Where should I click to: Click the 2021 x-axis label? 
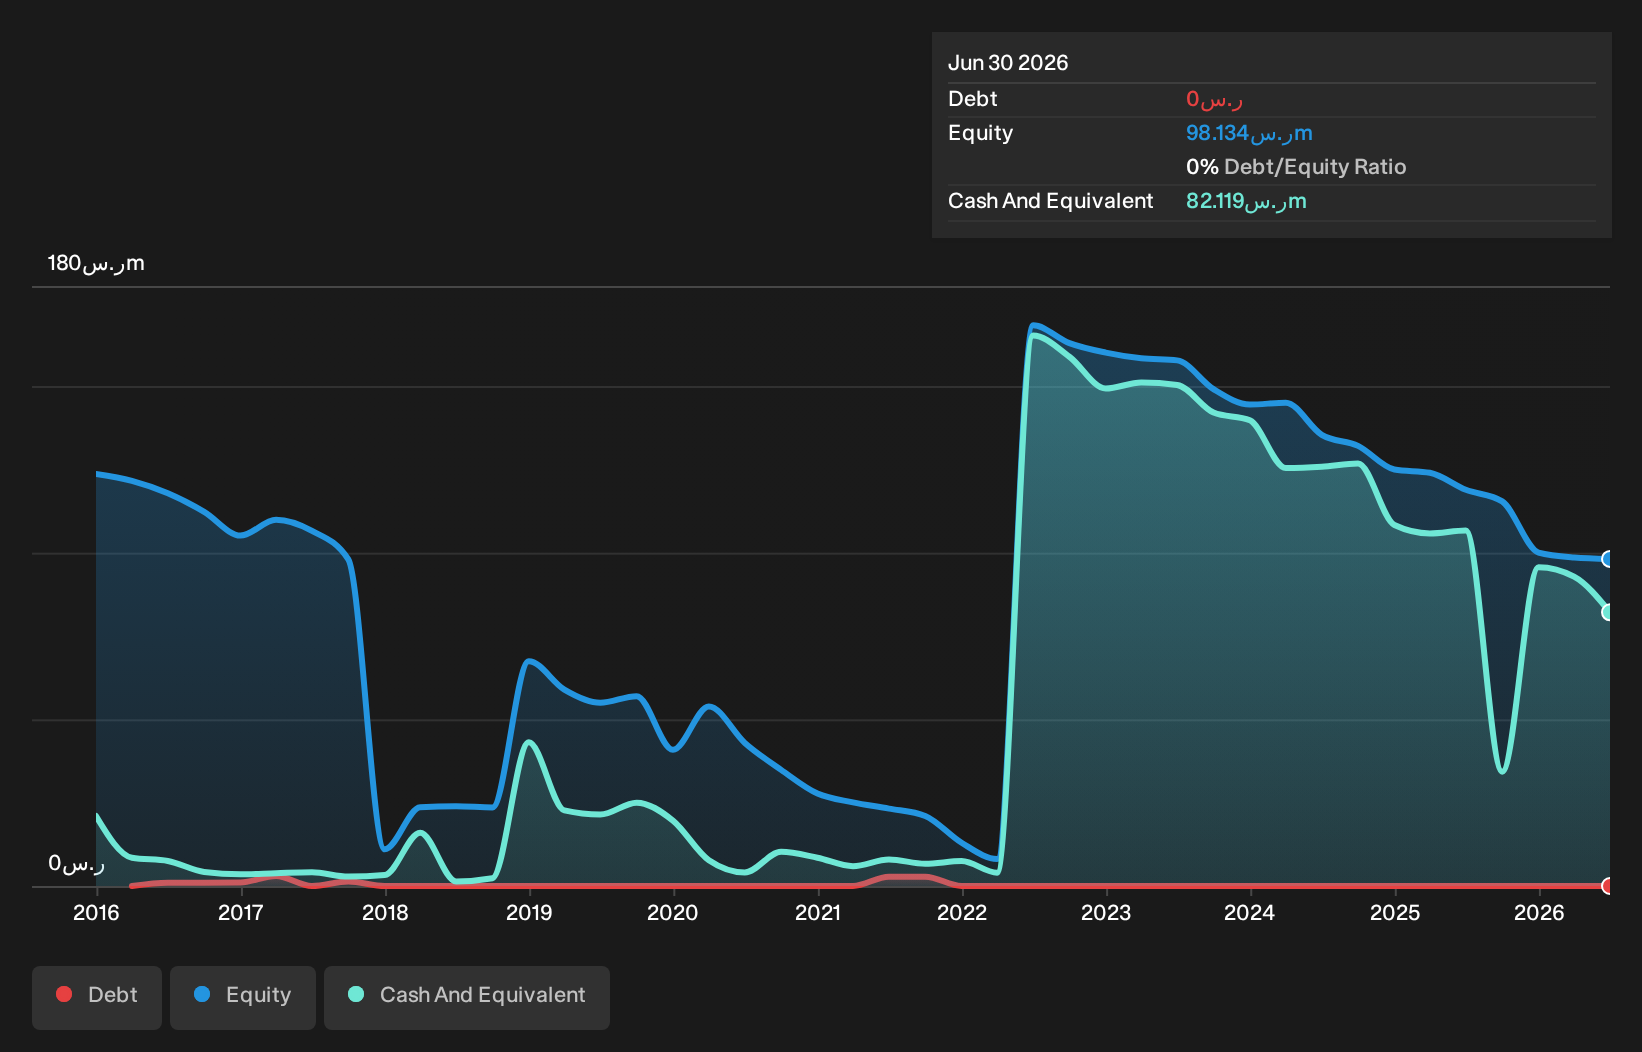pyautogui.click(x=818, y=912)
